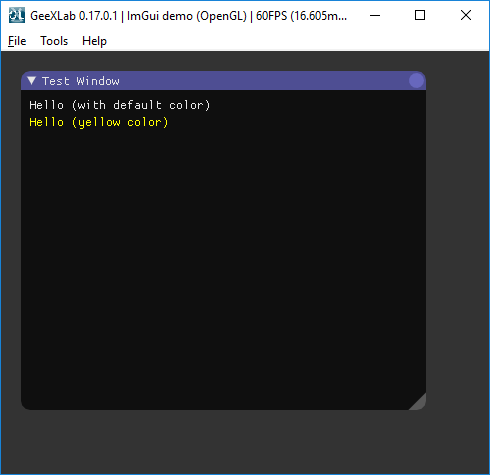Open the Tools menu
The image size is (490, 475).
click(x=54, y=41)
